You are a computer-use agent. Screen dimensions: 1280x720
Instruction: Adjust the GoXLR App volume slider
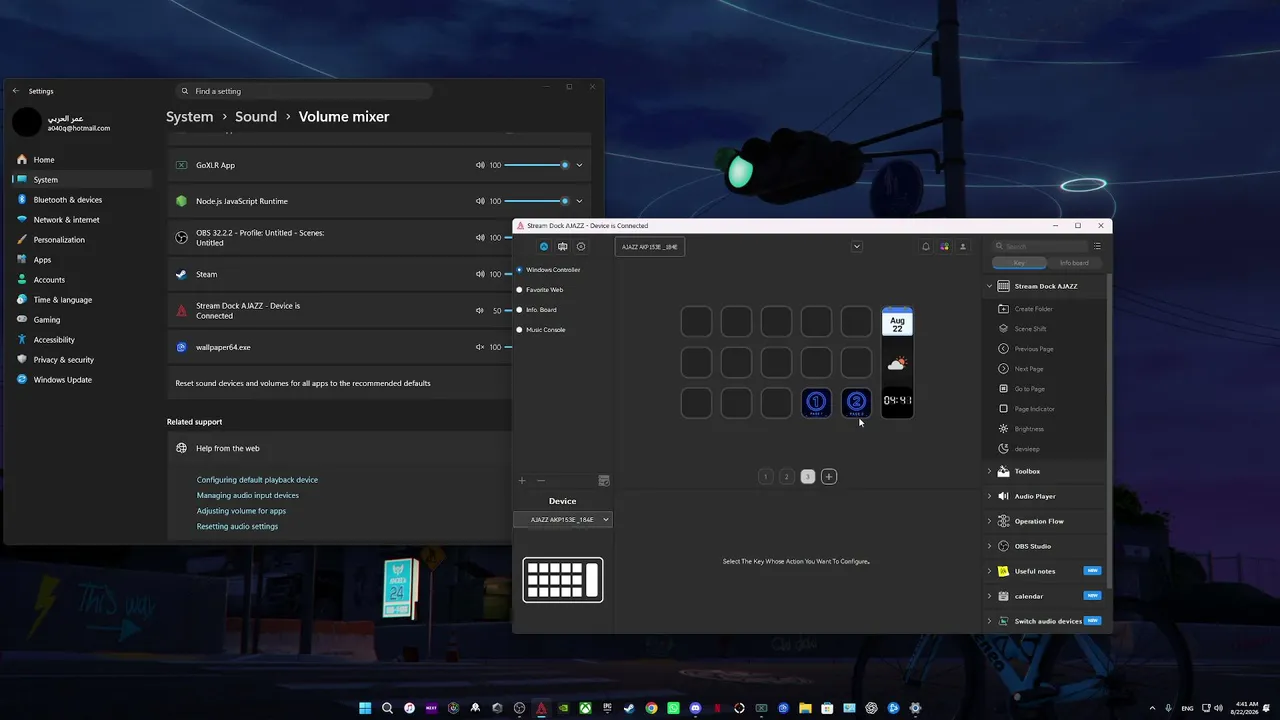click(x=537, y=165)
